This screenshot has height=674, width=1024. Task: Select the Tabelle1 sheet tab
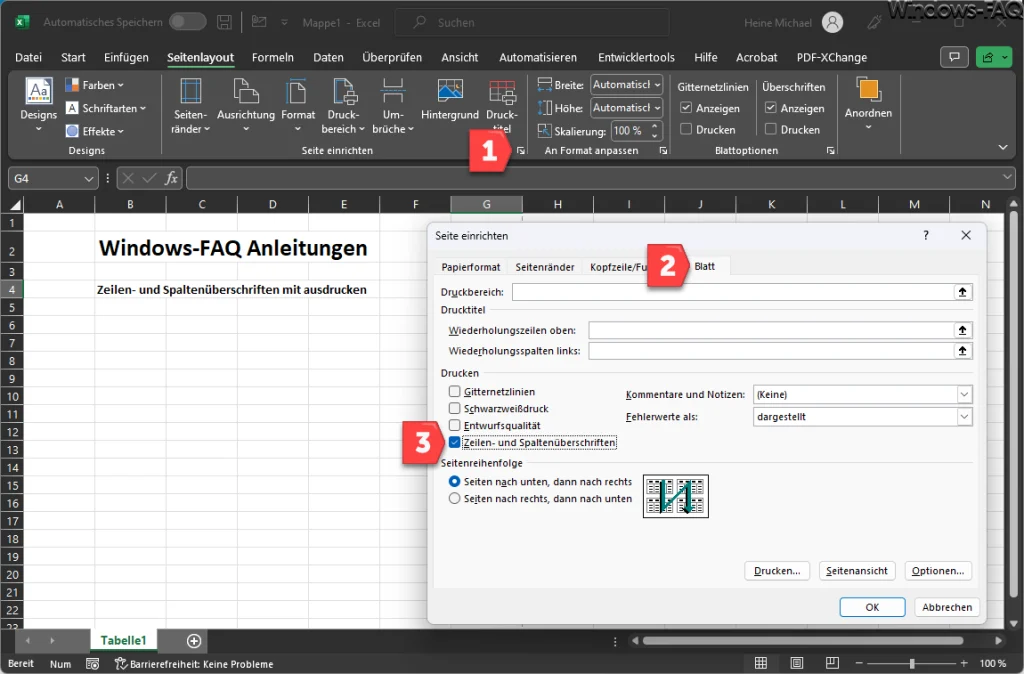(123, 641)
